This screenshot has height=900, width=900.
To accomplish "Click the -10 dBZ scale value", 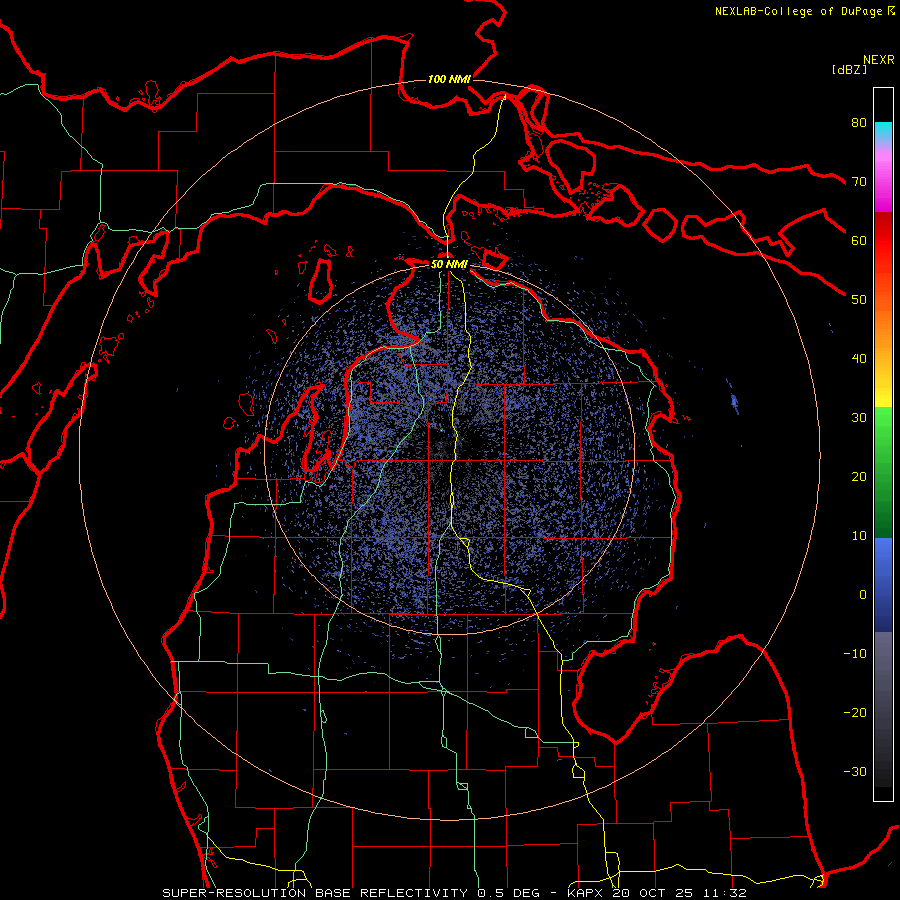I will click(855, 654).
